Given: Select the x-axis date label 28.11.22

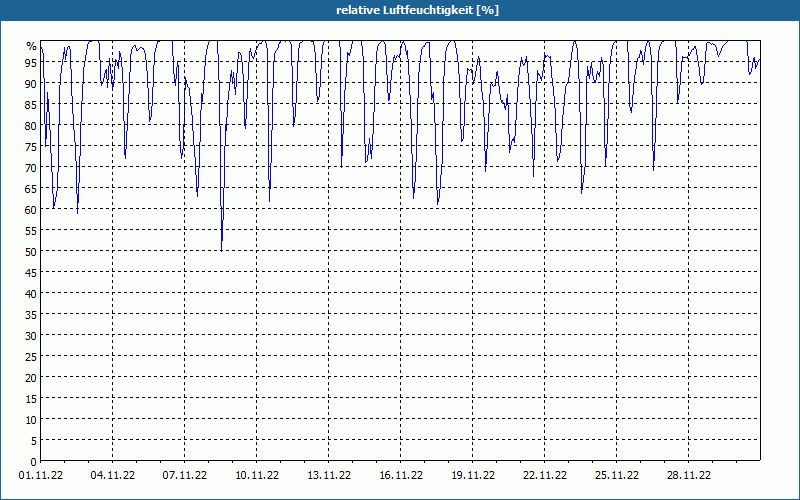Looking at the screenshot, I should [x=688, y=476].
